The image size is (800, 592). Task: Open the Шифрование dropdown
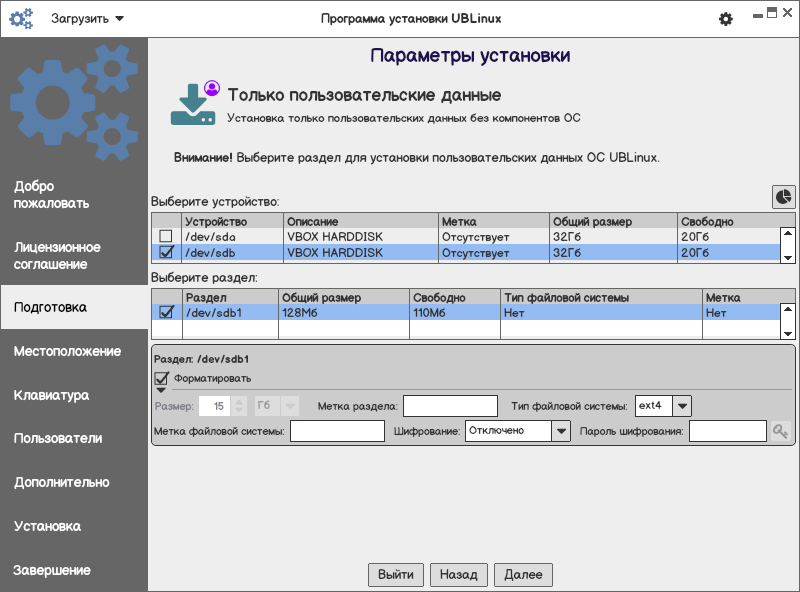click(x=562, y=431)
